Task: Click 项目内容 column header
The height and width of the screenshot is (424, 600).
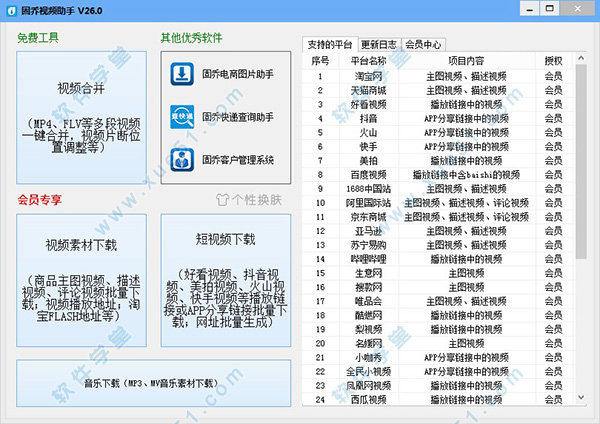Action: (x=466, y=61)
